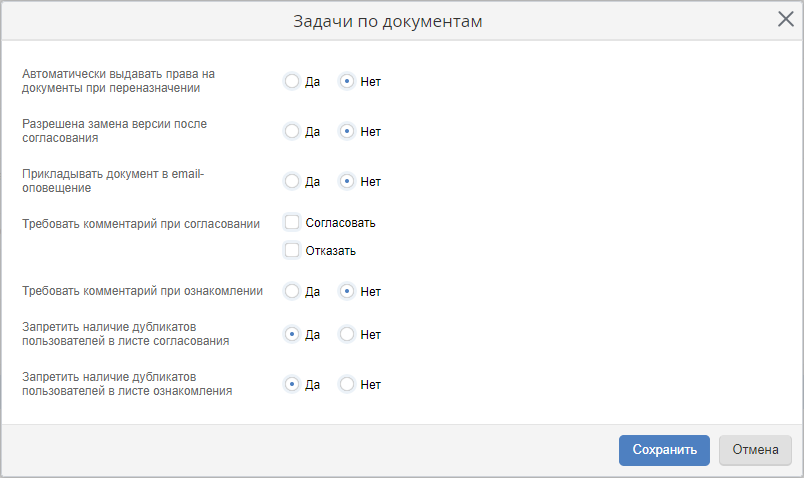Choose Нет for version replacement after approval
Screen dimensions: 804x478
[x=347, y=131]
